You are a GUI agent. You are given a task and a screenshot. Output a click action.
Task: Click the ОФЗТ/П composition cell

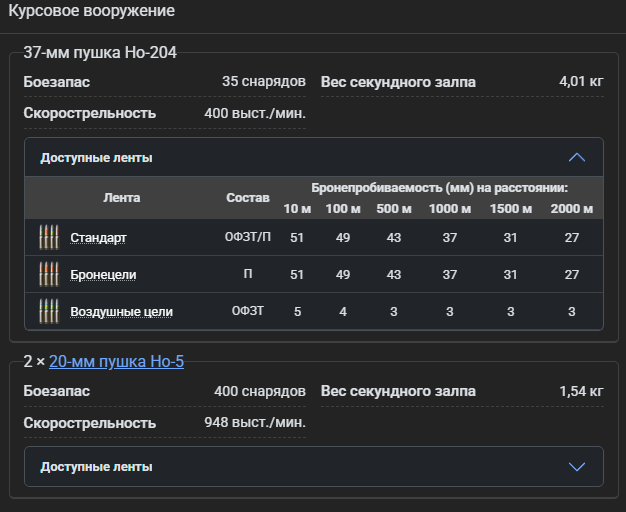click(247, 238)
